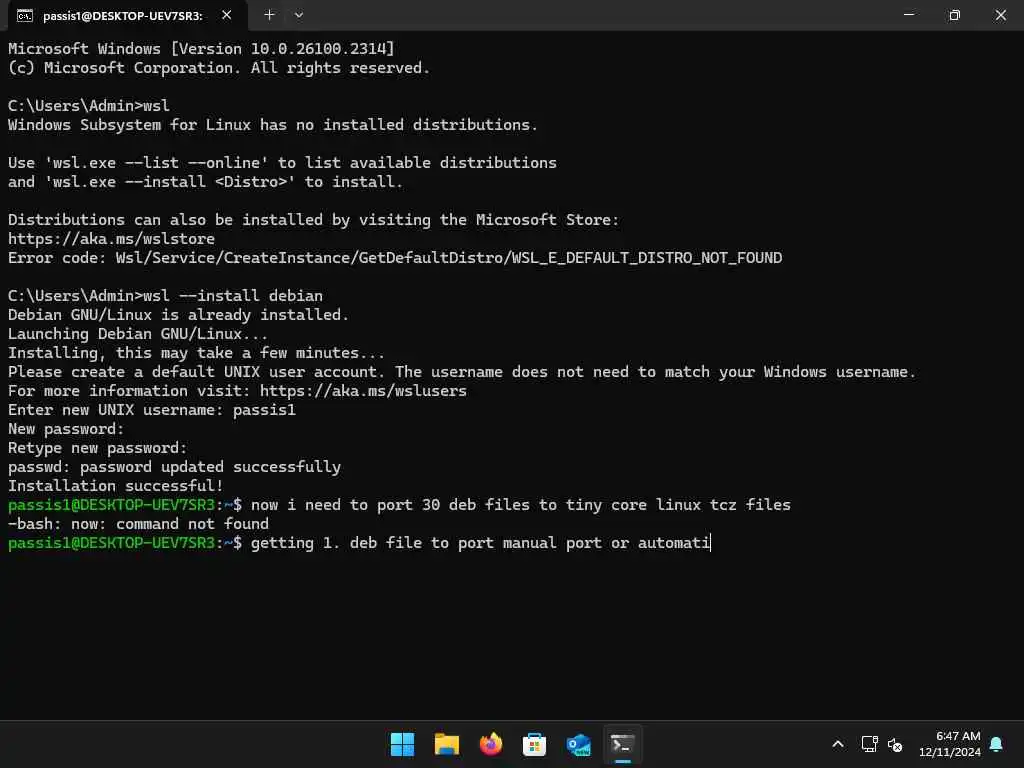This screenshot has width=1024, height=768.
Task: Click 'passwd: password updated successfully' line
Action: coord(174,467)
